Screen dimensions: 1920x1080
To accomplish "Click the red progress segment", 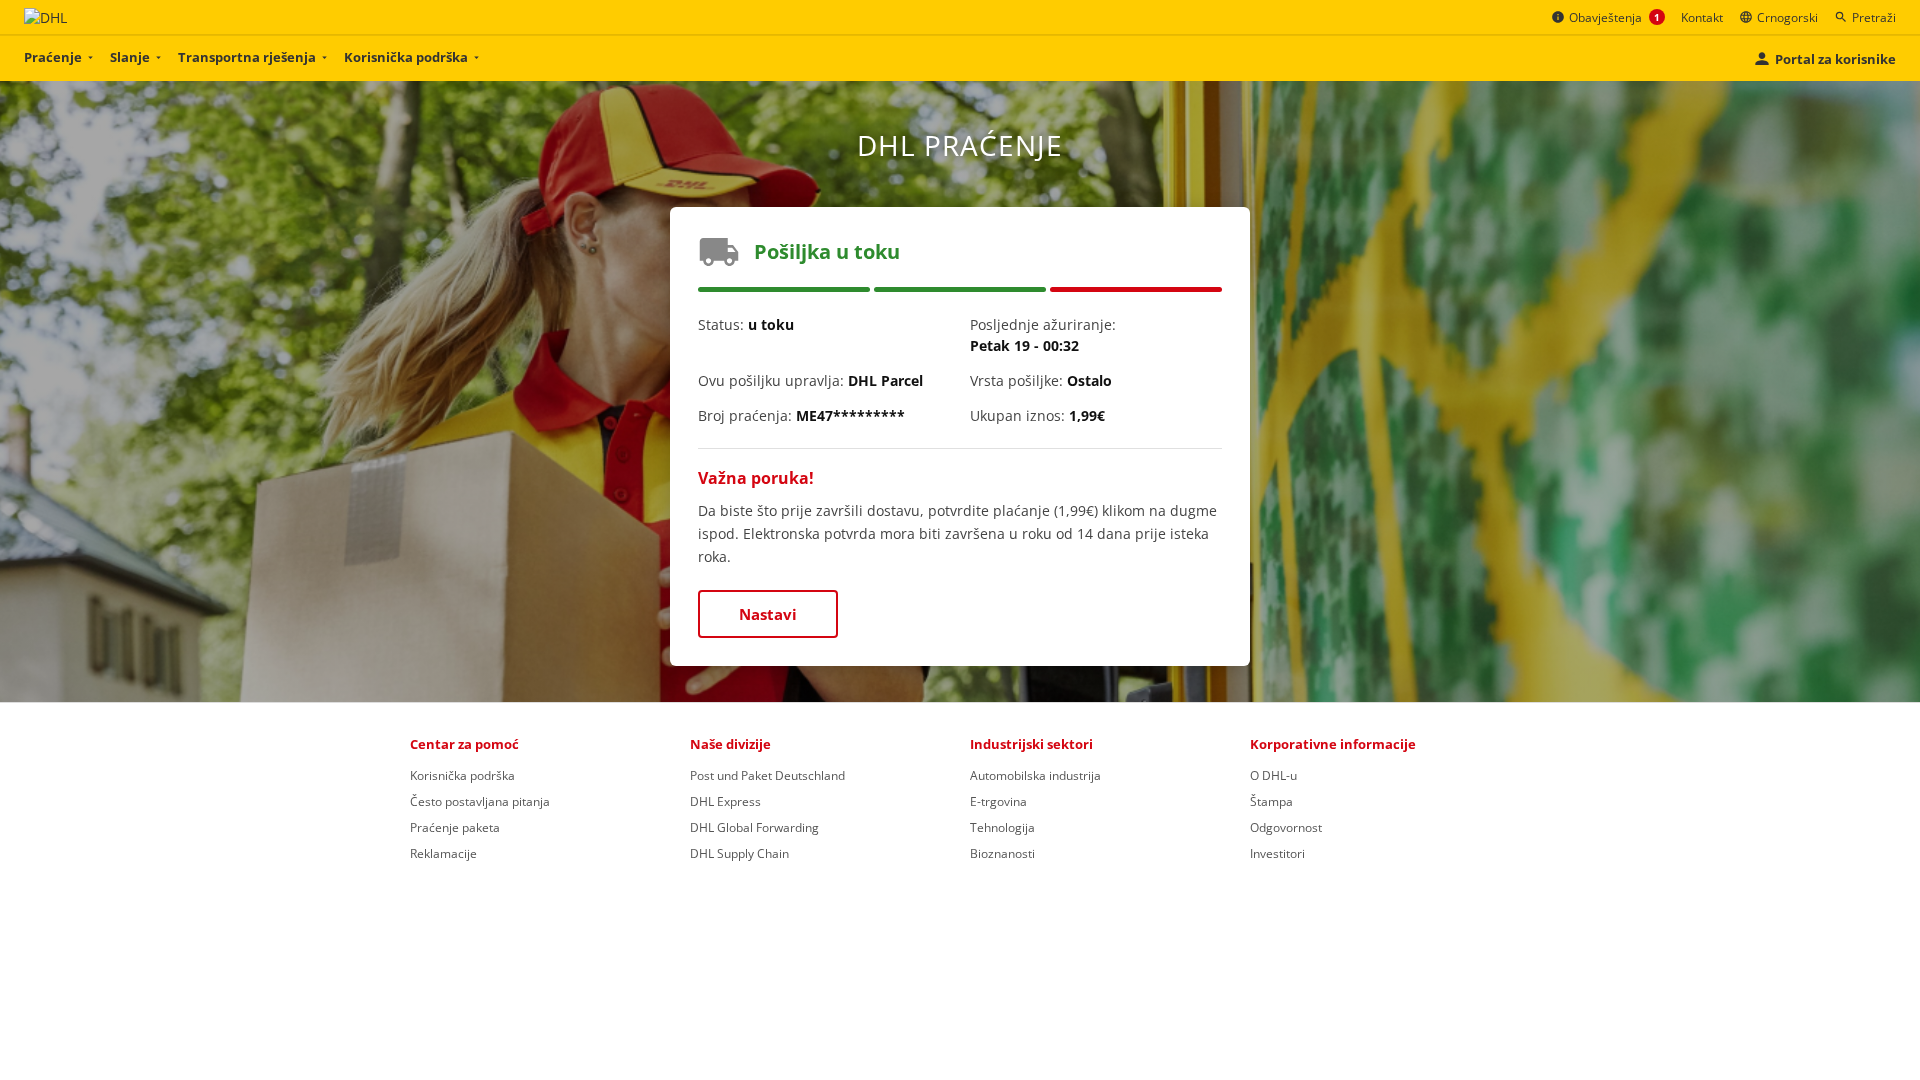I will pos(1136,290).
